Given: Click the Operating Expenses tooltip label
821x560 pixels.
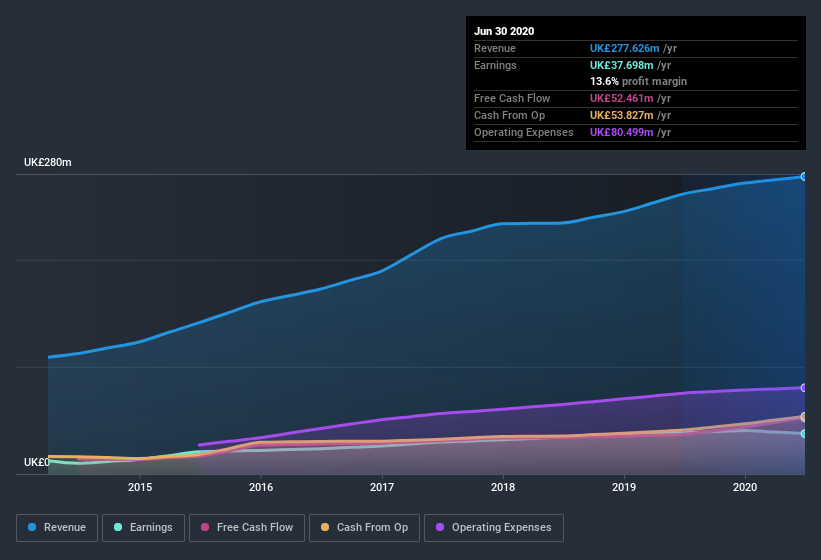Looking at the screenshot, I should pyautogui.click(x=524, y=132).
